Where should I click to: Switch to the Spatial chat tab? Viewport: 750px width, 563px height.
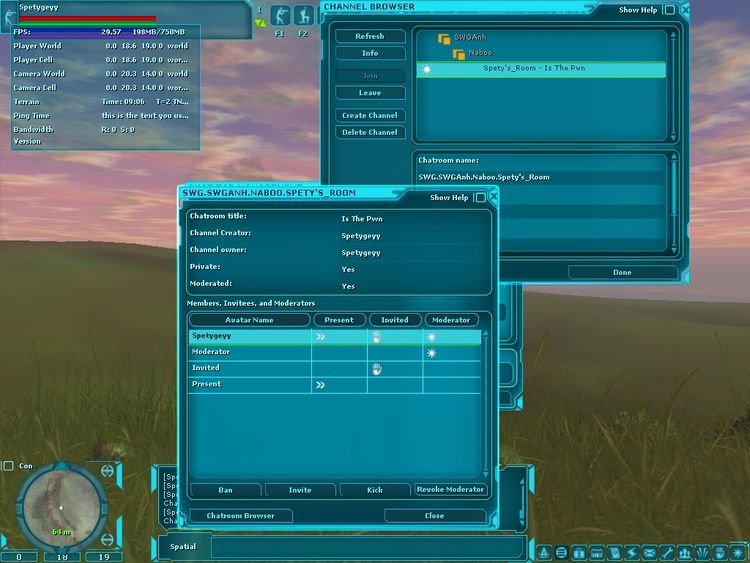pyautogui.click(x=183, y=546)
